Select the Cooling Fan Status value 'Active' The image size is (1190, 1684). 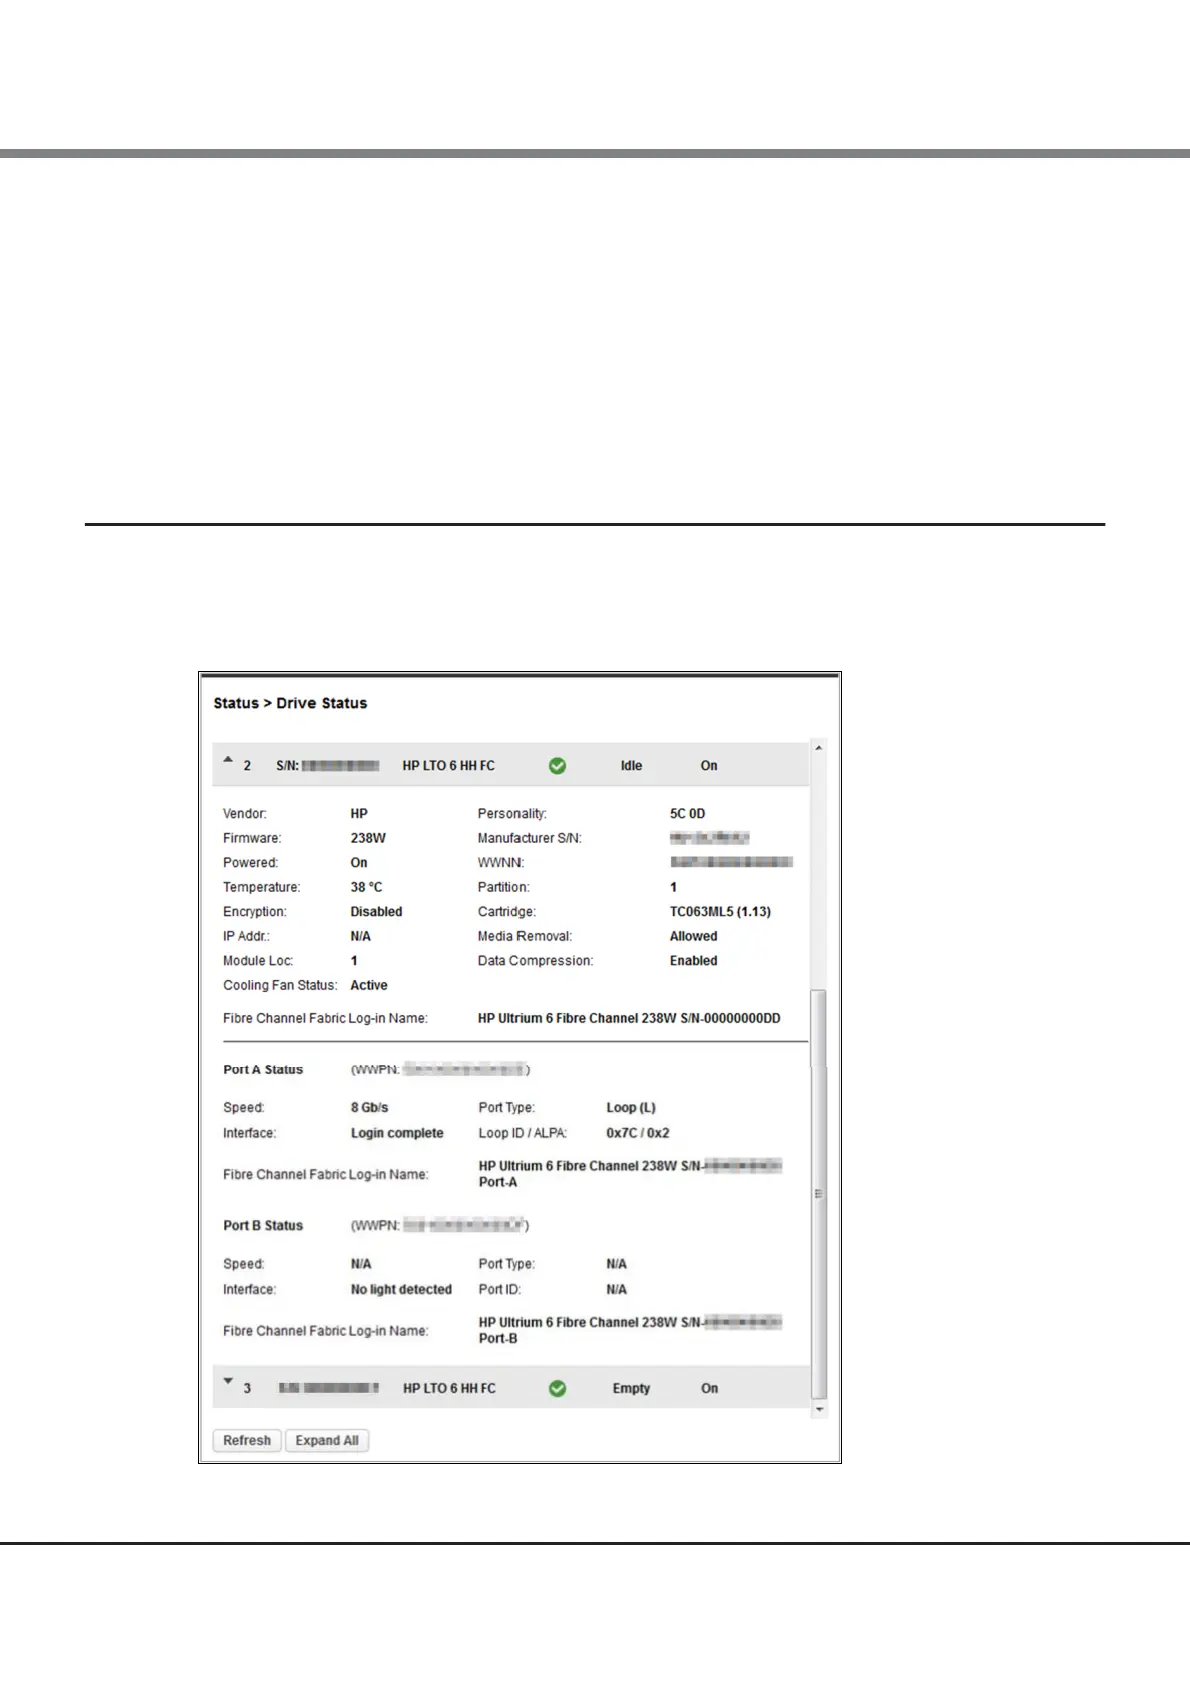(x=369, y=985)
